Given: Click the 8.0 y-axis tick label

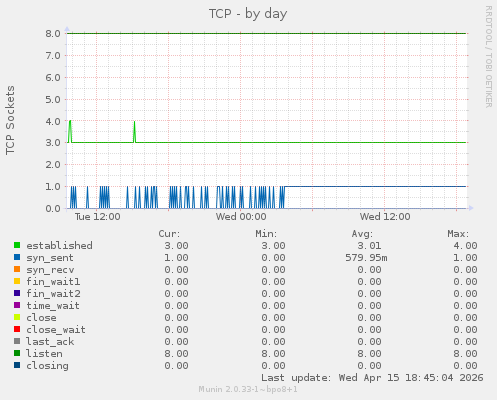Looking at the screenshot, I should (x=53, y=34).
